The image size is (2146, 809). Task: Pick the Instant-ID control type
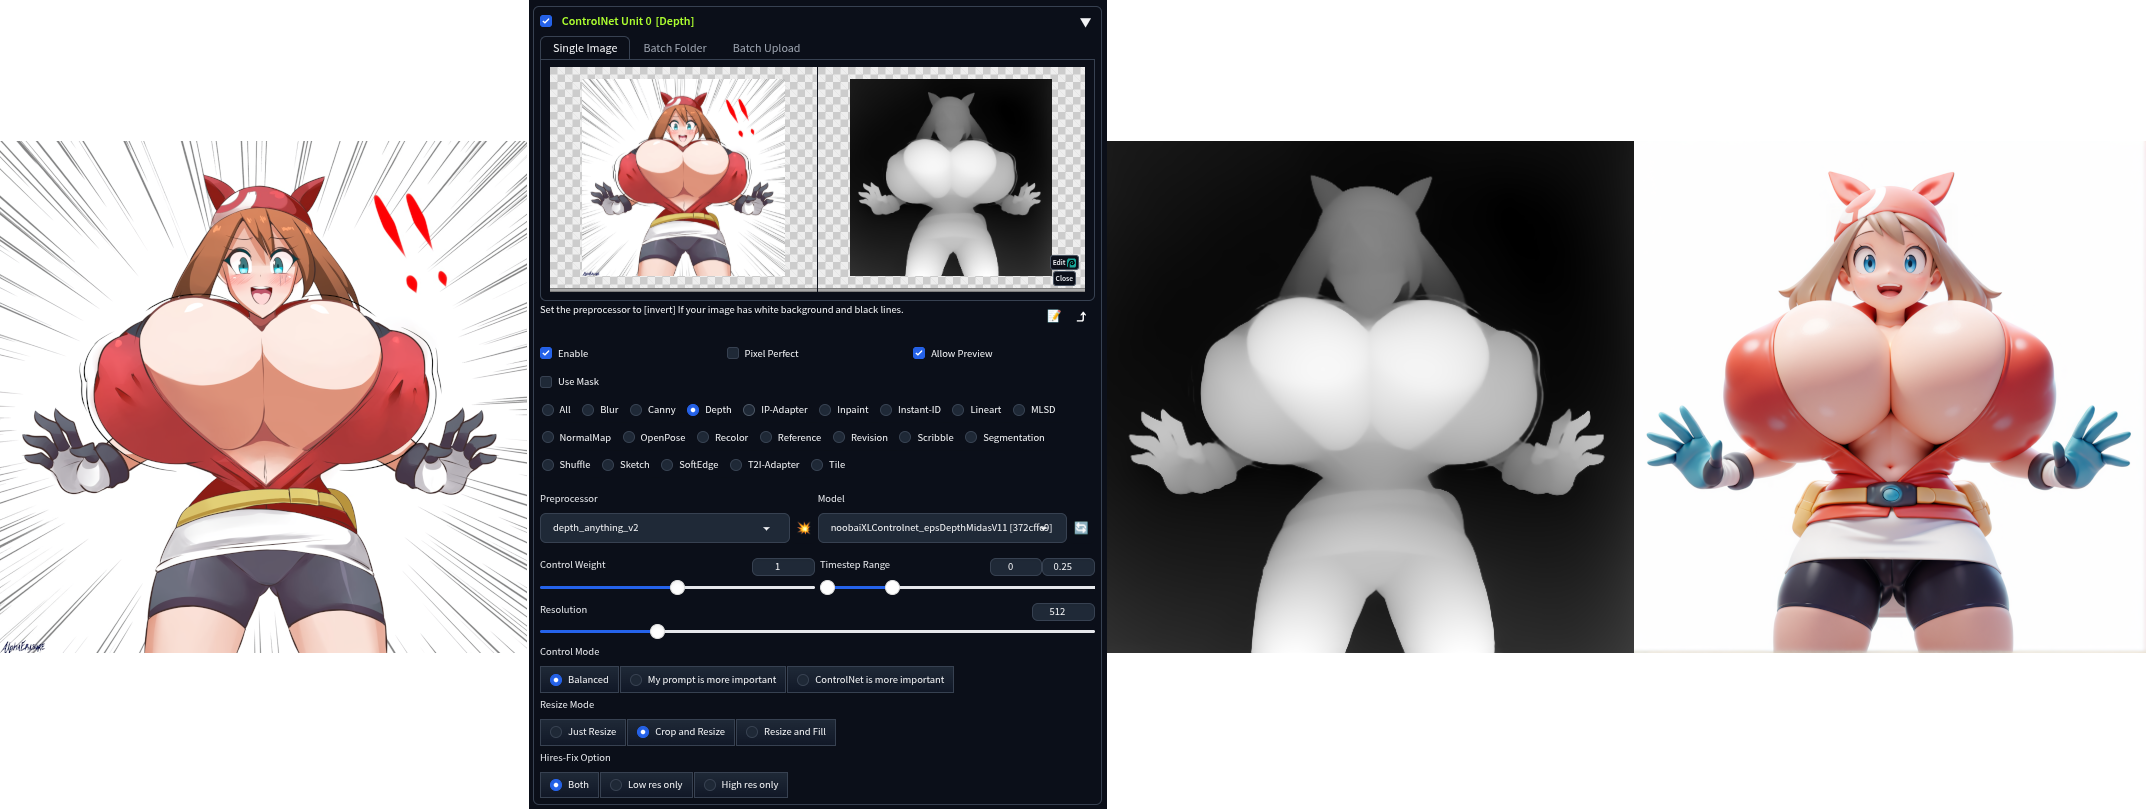tap(886, 410)
